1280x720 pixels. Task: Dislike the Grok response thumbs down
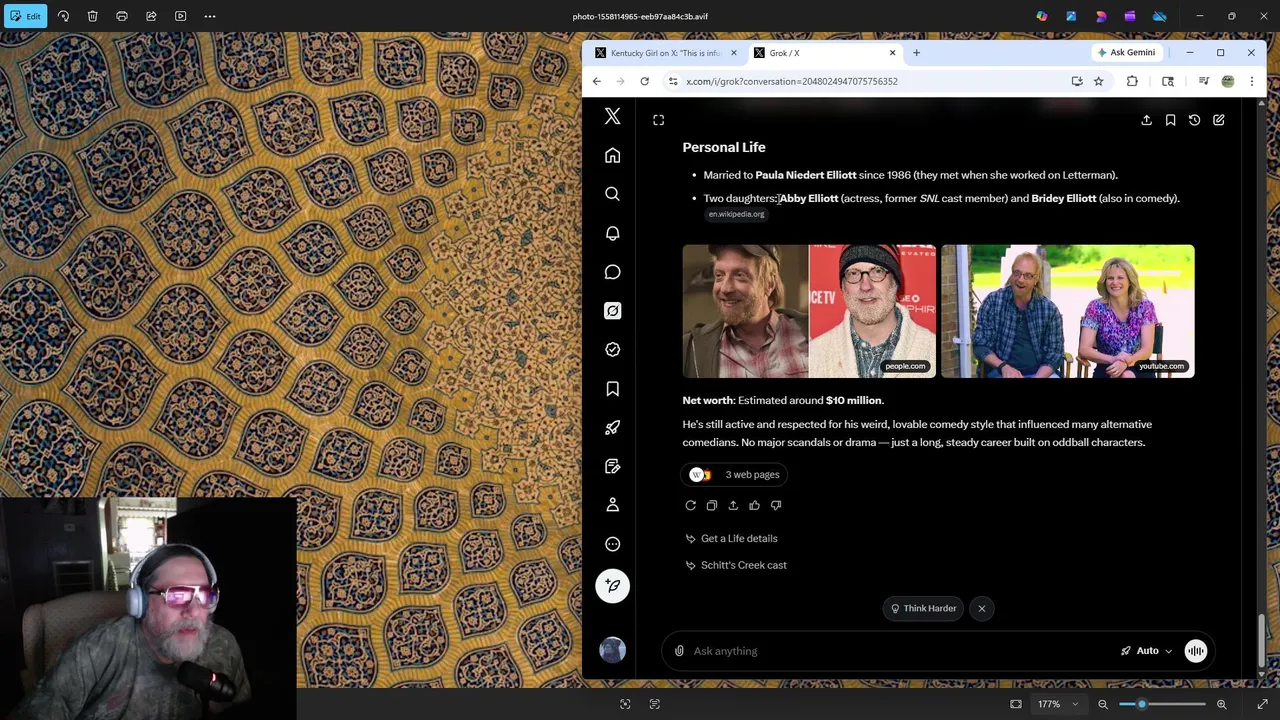(x=776, y=506)
